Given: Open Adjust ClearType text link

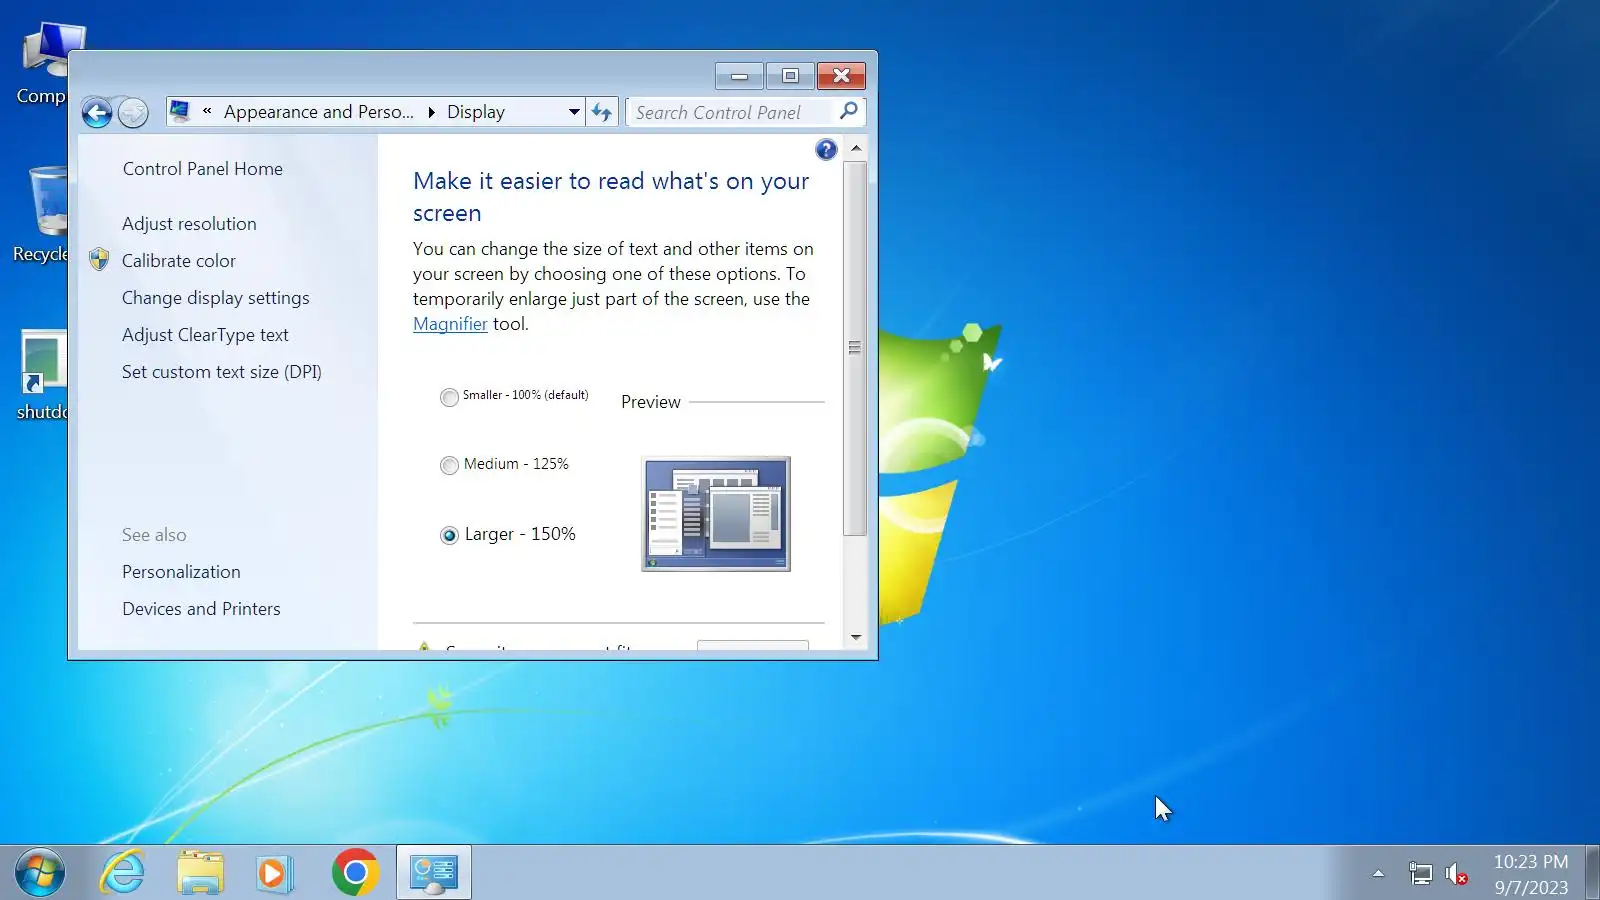Looking at the screenshot, I should coord(205,335).
